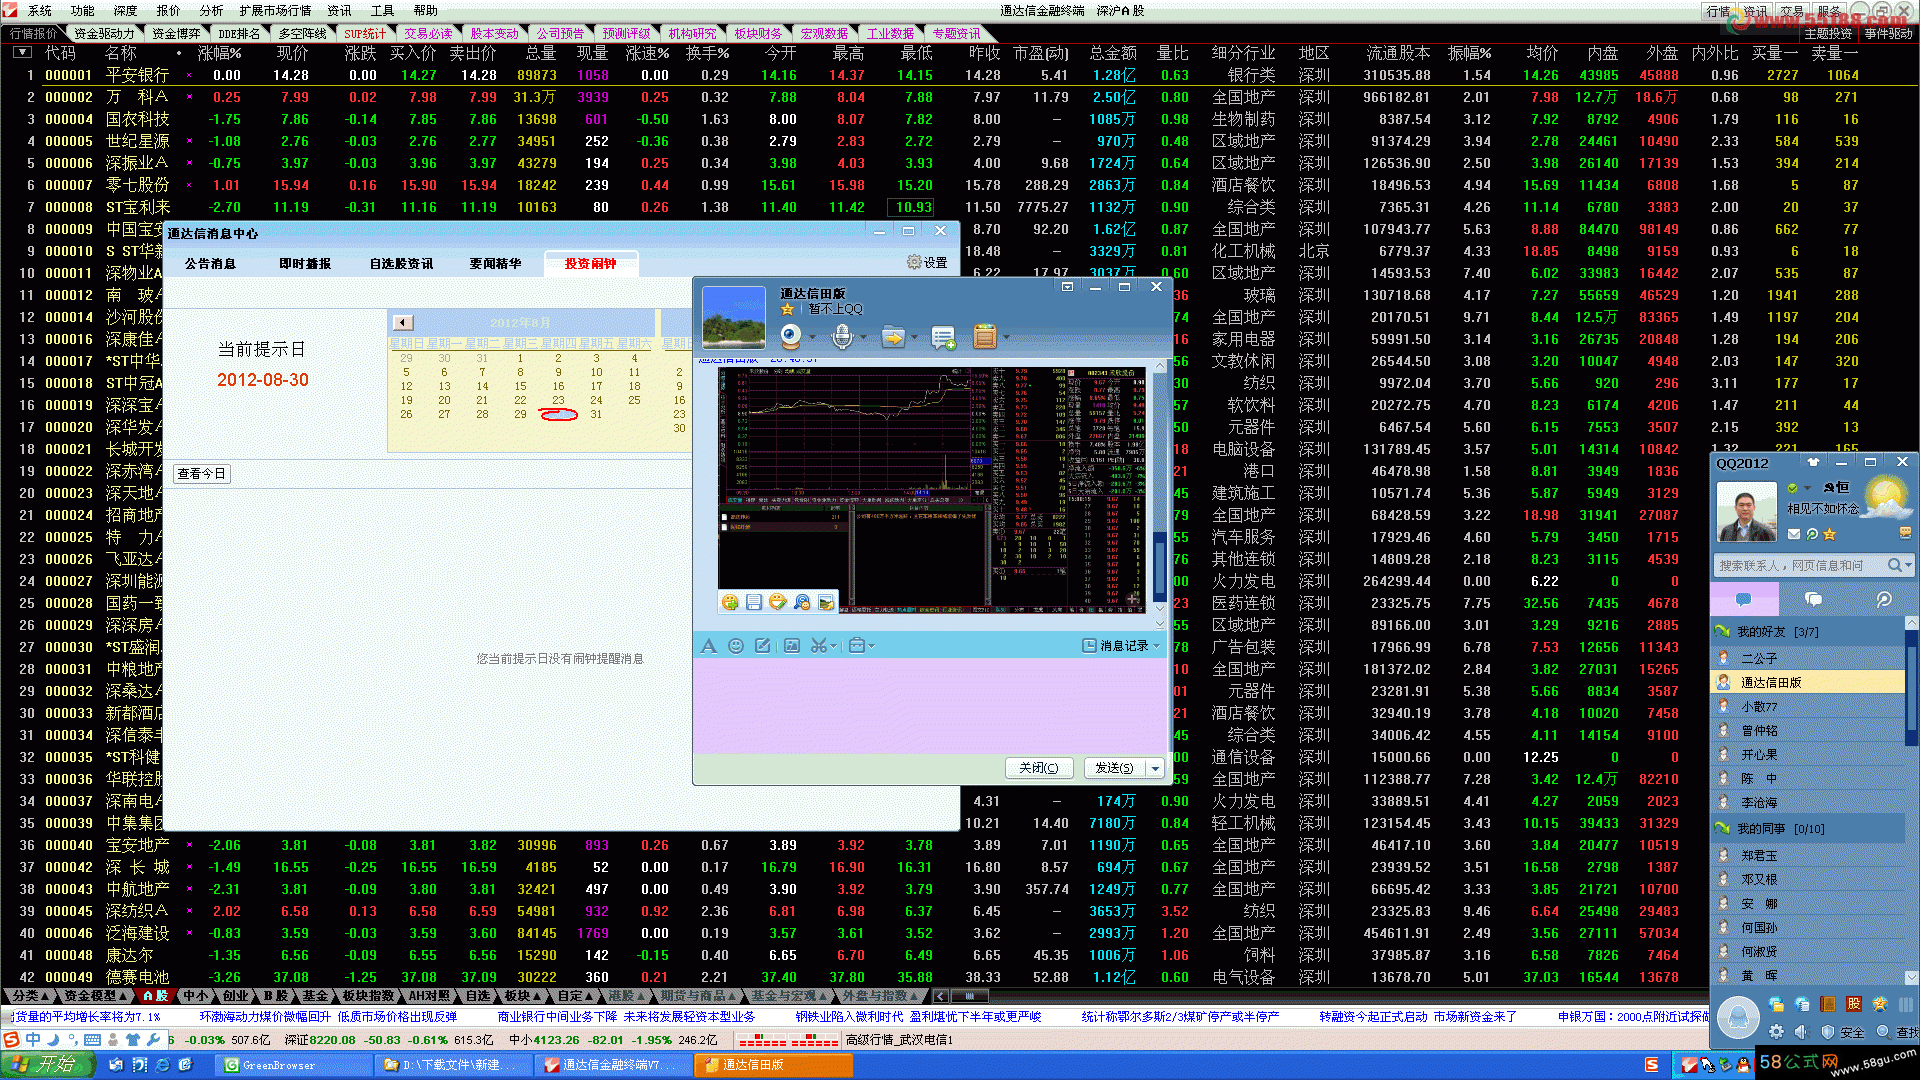Click bottom tab bar horizontal scroll thumb
Screen dimensions: 1920x1080
click(x=969, y=996)
